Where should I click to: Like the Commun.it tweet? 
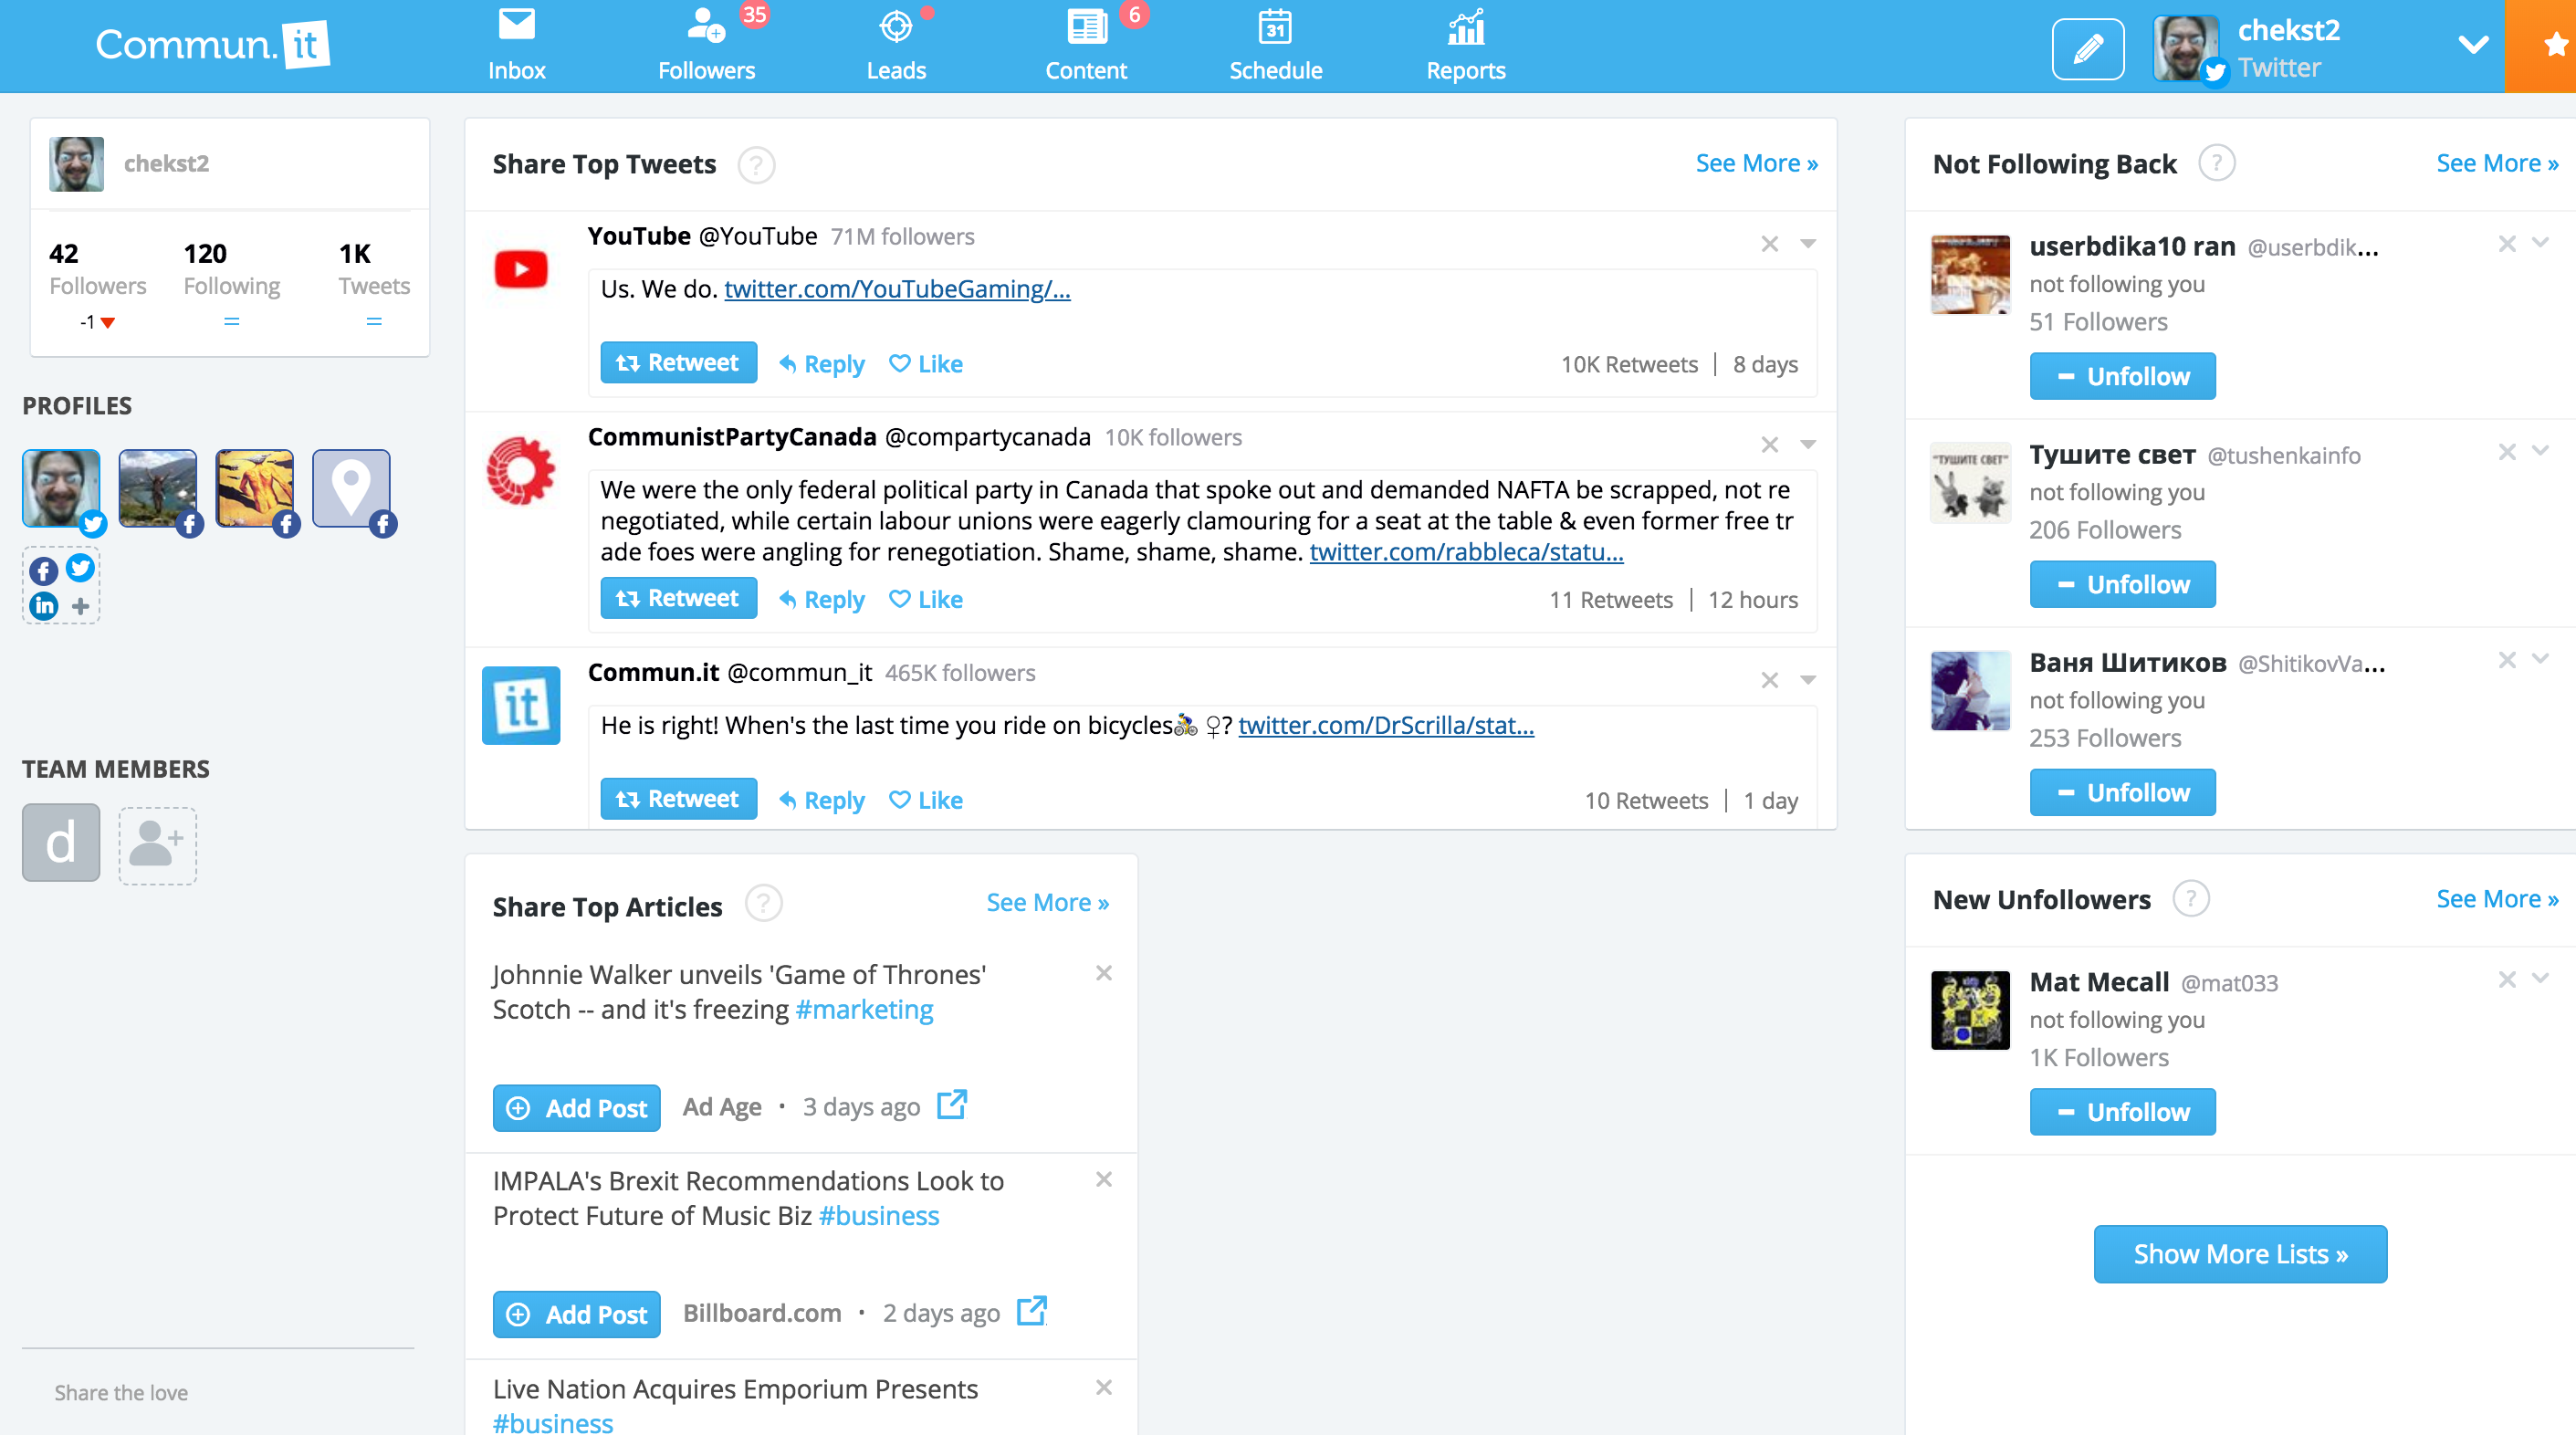pyautogui.click(x=926, y=801)
